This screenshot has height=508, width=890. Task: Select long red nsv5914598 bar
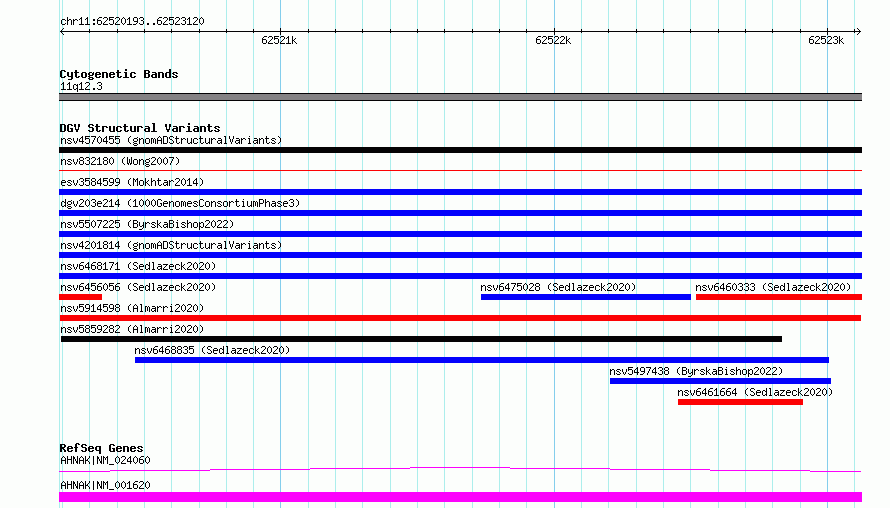tap(460, 318)
